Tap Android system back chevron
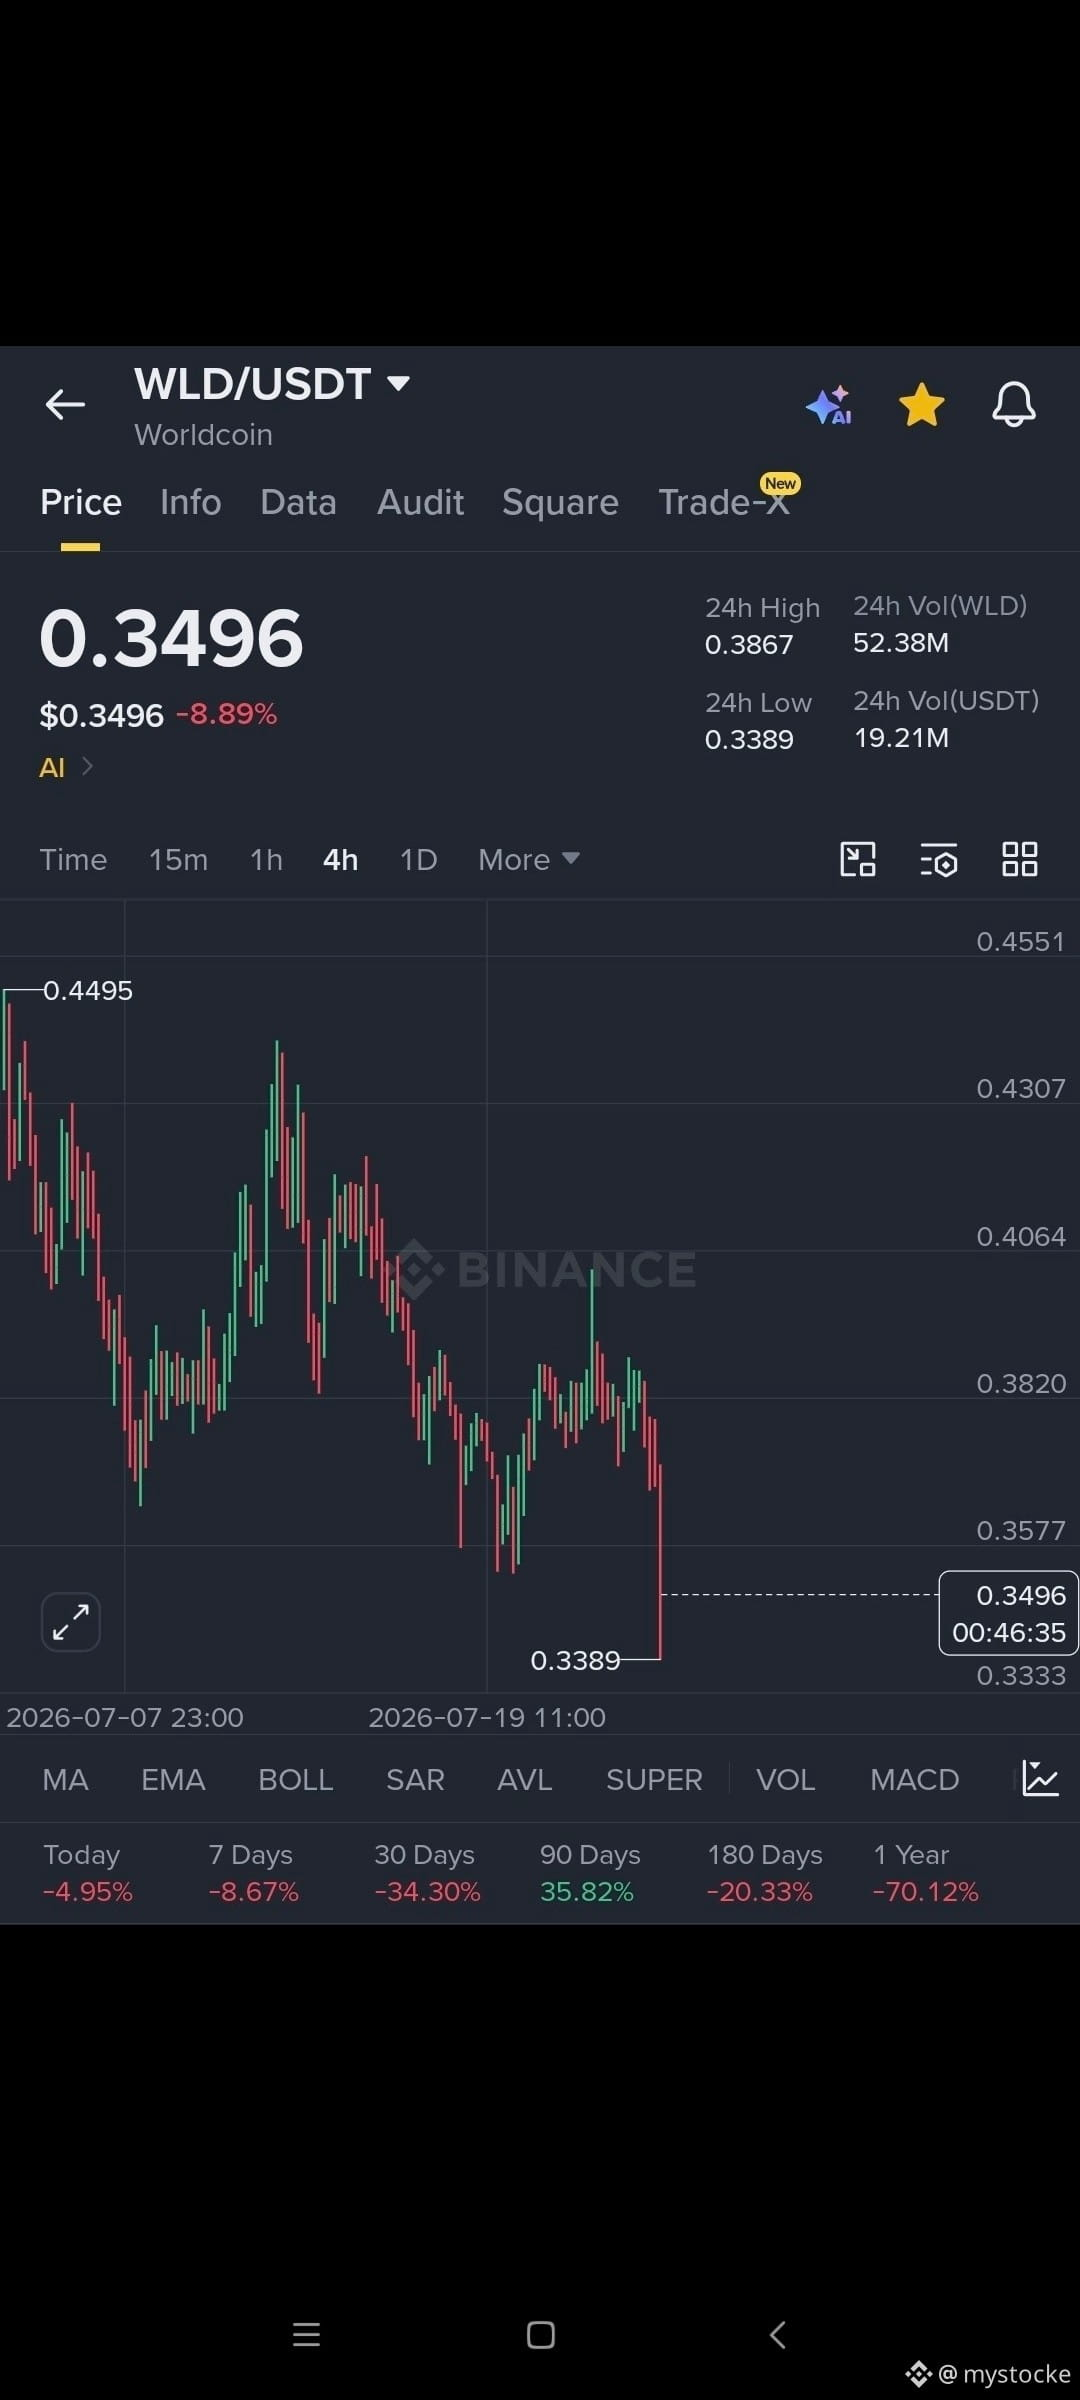This screenshot has height=2400, width=1080. coord(777,2335)
